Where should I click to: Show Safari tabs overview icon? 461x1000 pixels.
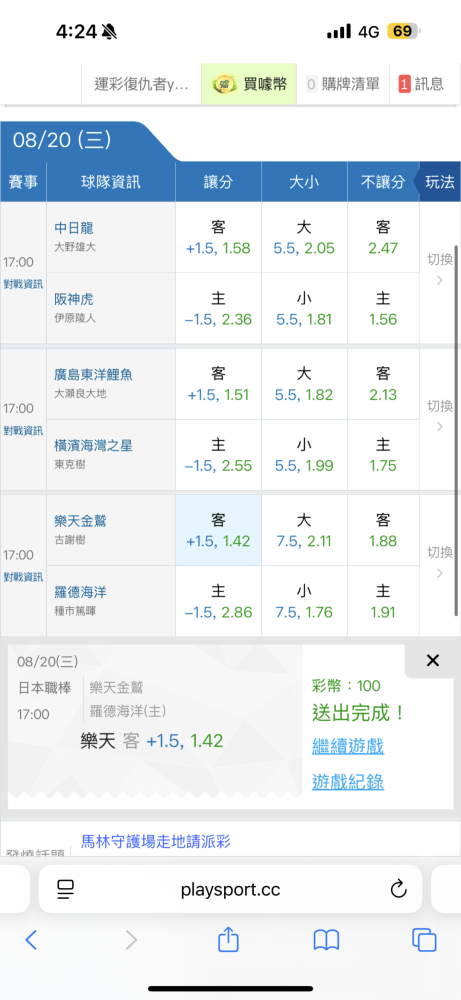[424, 939]
